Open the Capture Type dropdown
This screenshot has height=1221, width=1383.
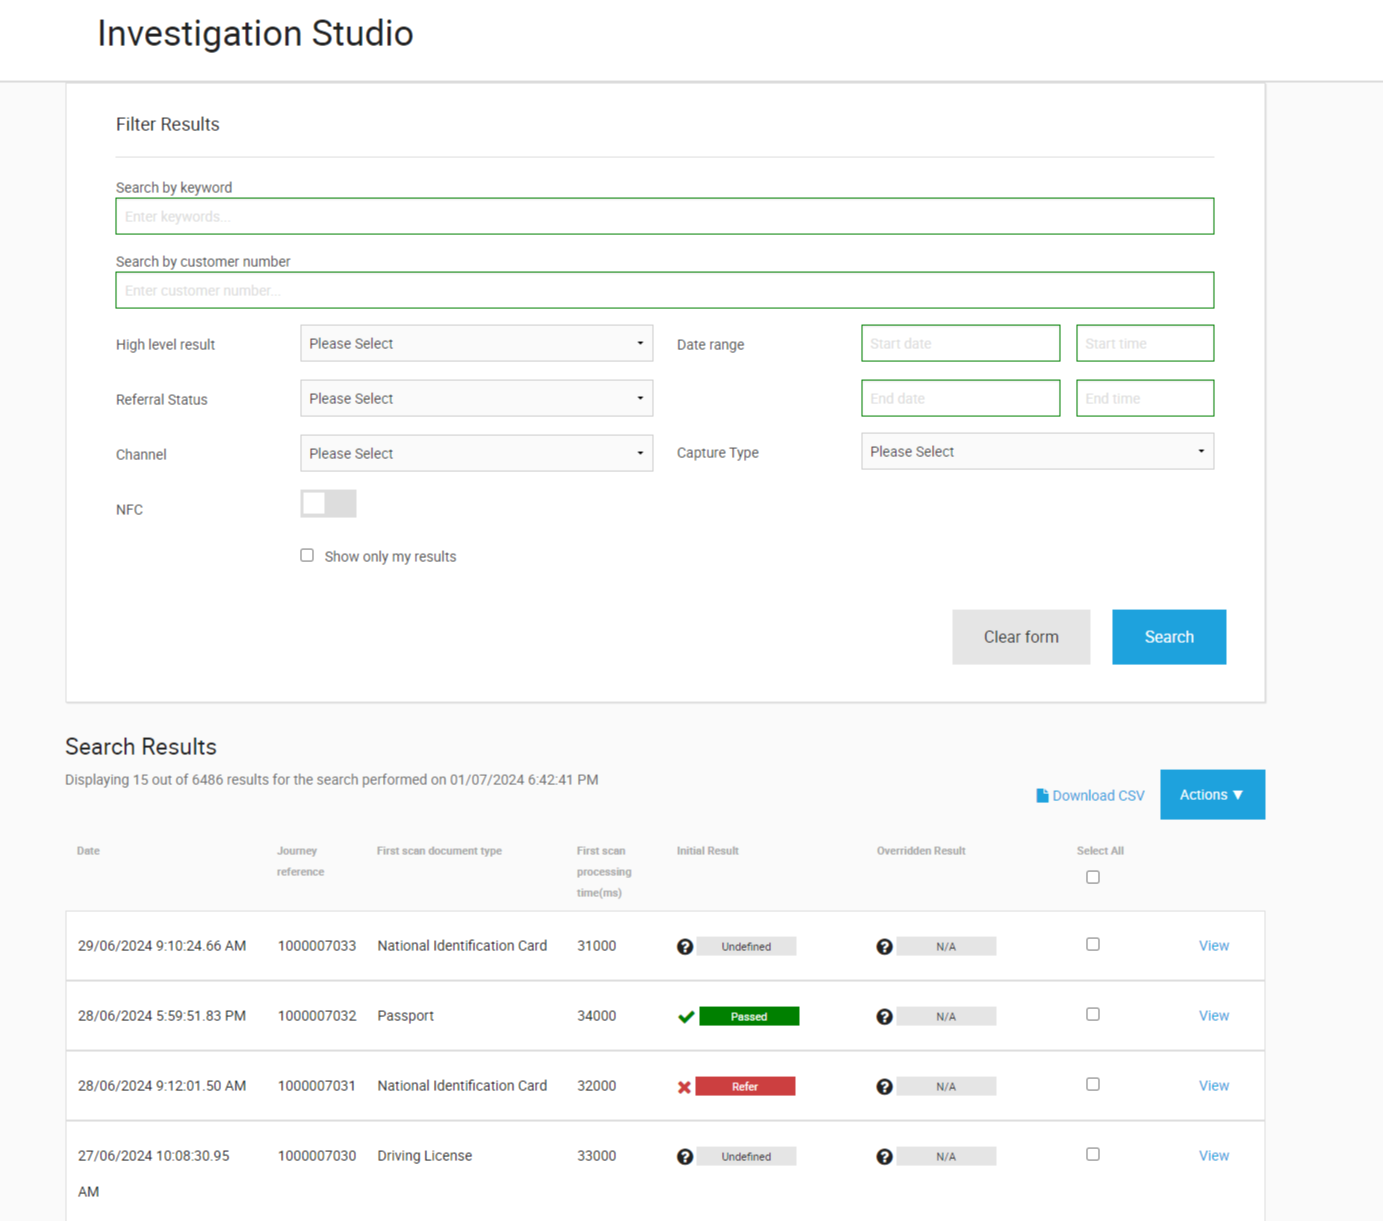(1037, 452)
